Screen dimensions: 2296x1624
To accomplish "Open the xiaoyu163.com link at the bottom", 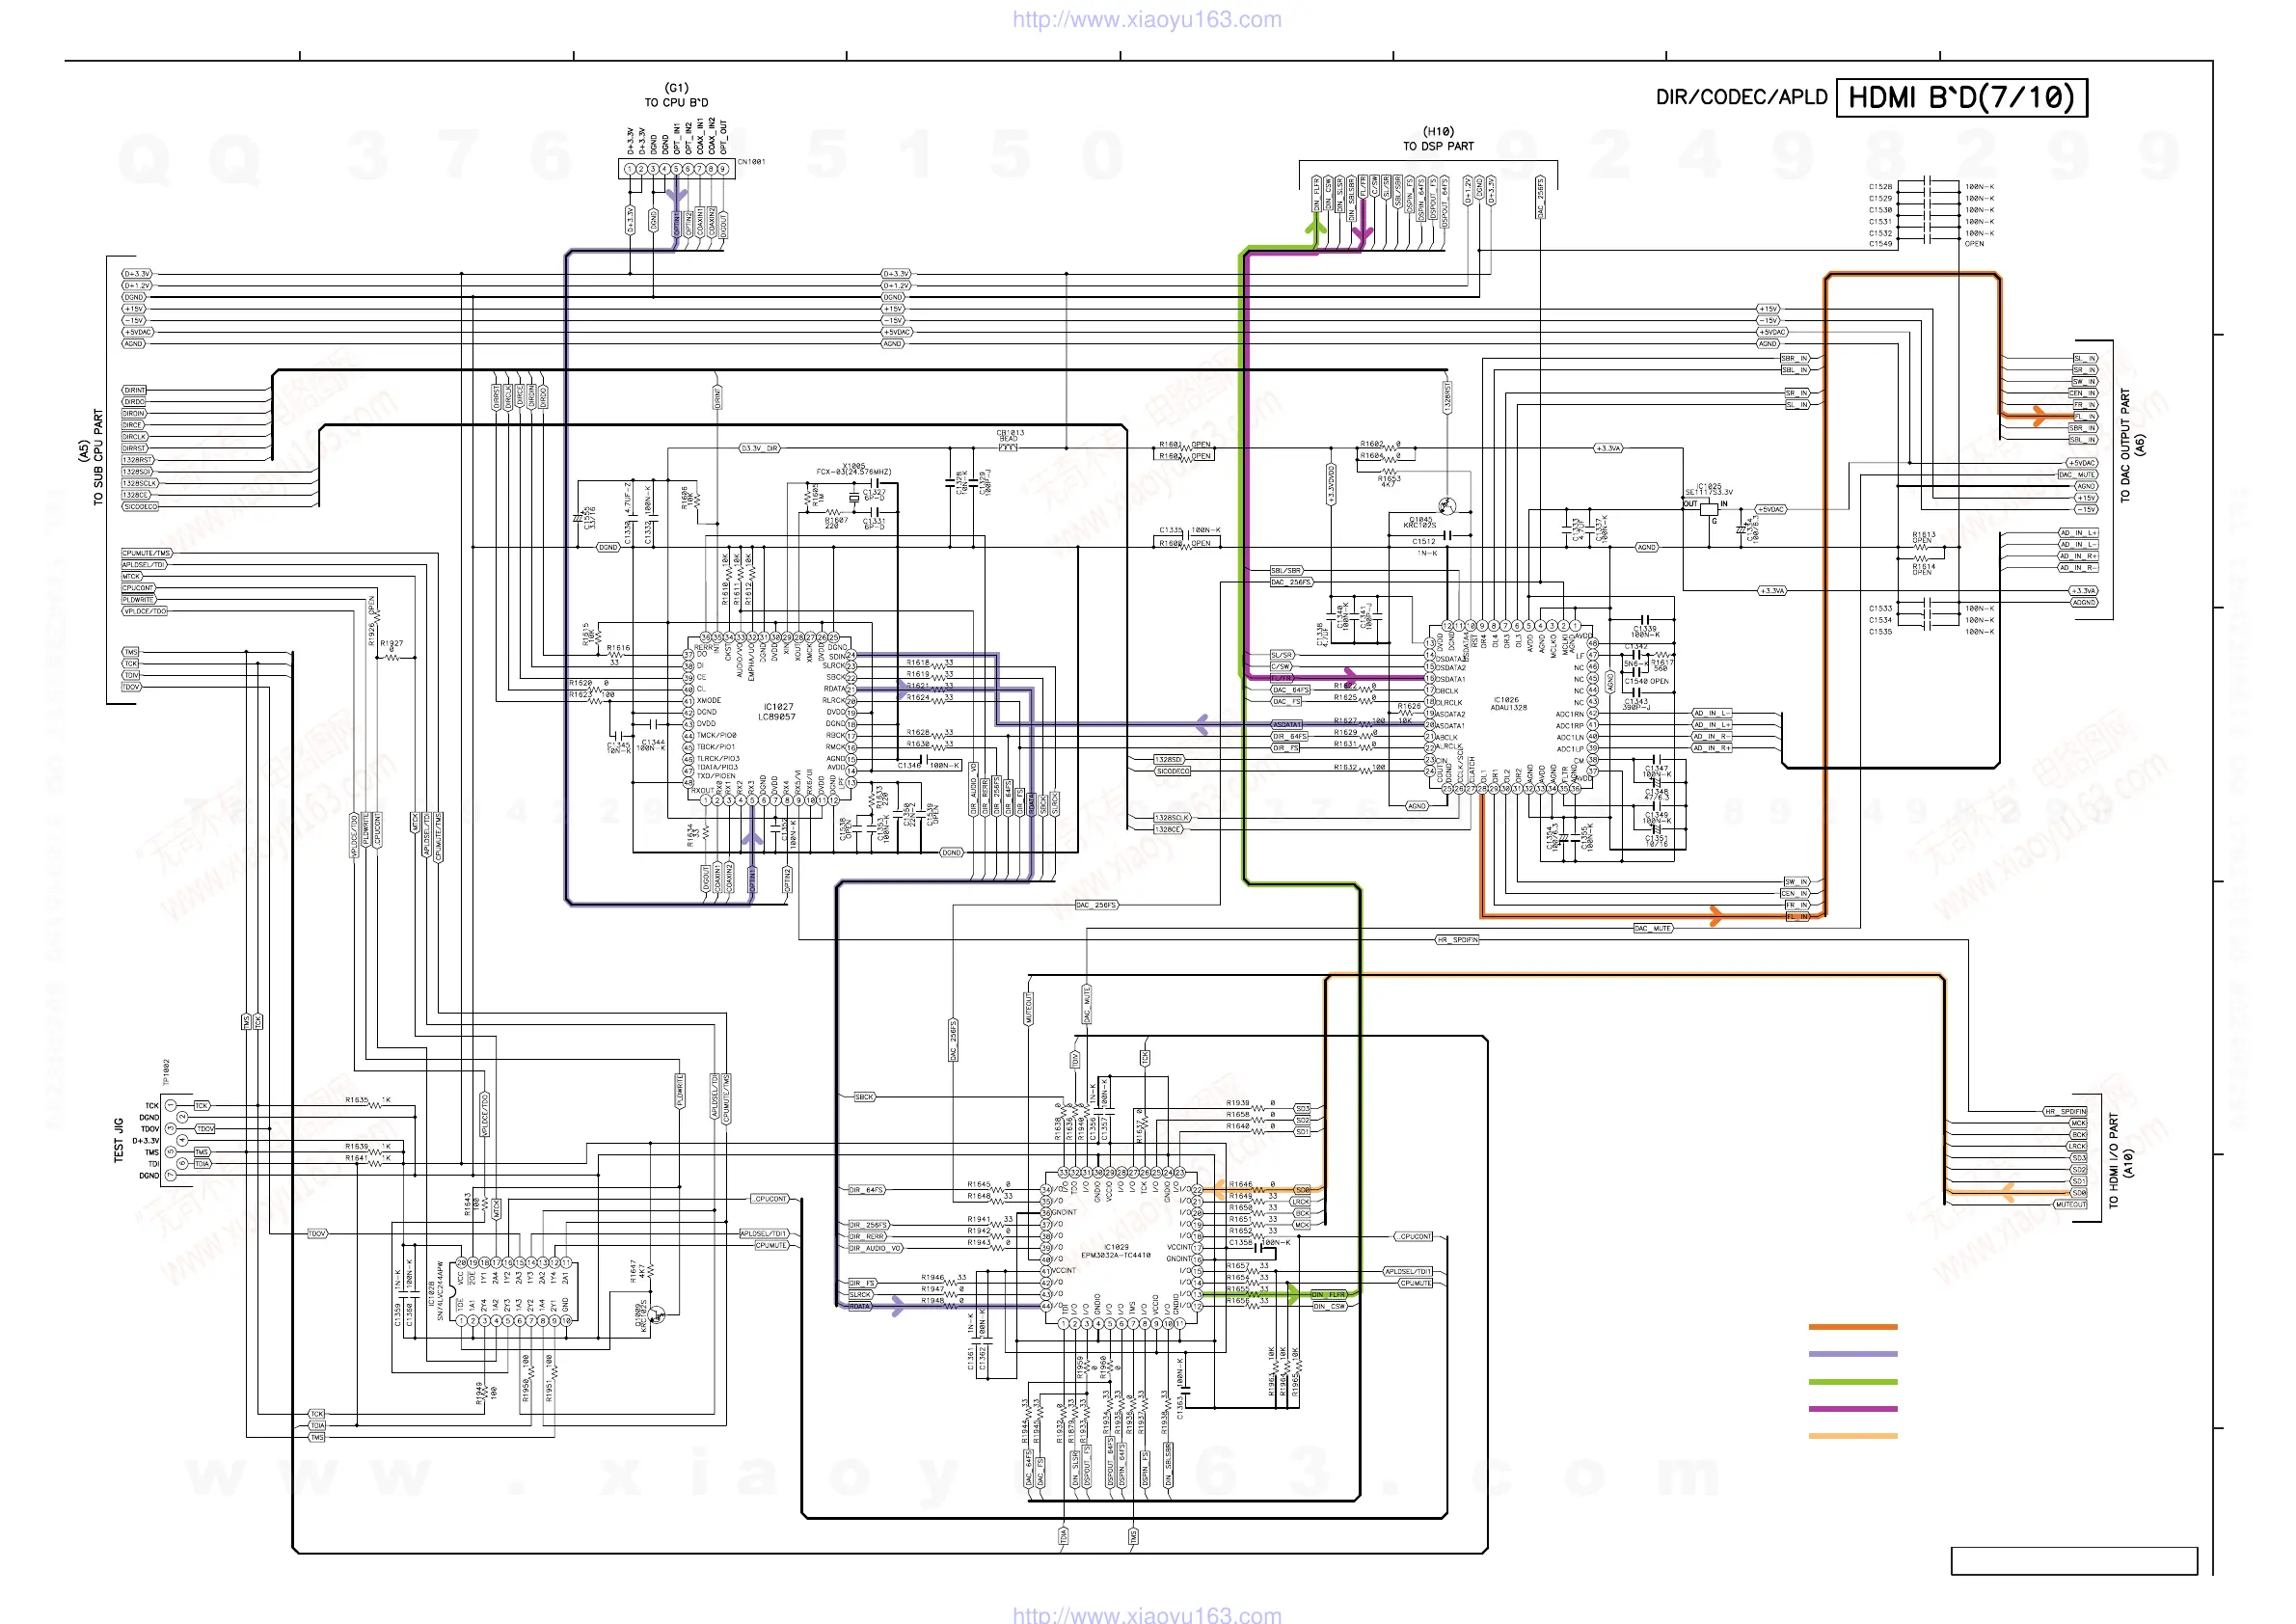I will click(x=1147, y=1613).
